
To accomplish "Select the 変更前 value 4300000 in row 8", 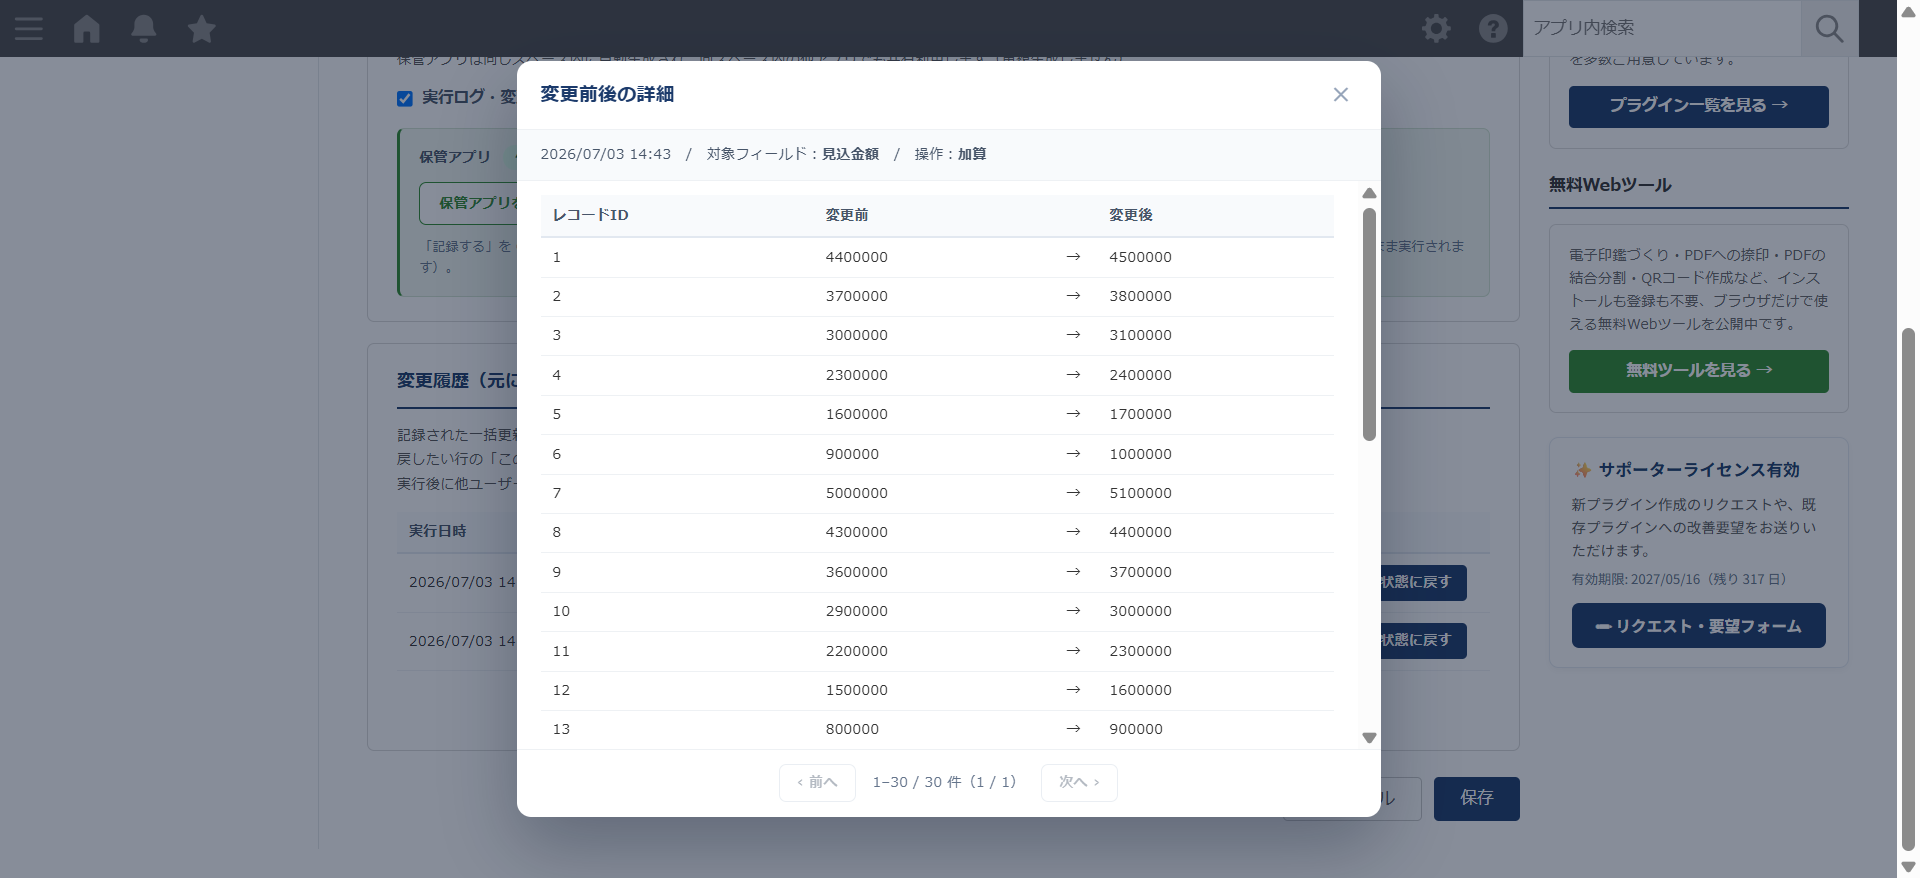I will point(856,532).
